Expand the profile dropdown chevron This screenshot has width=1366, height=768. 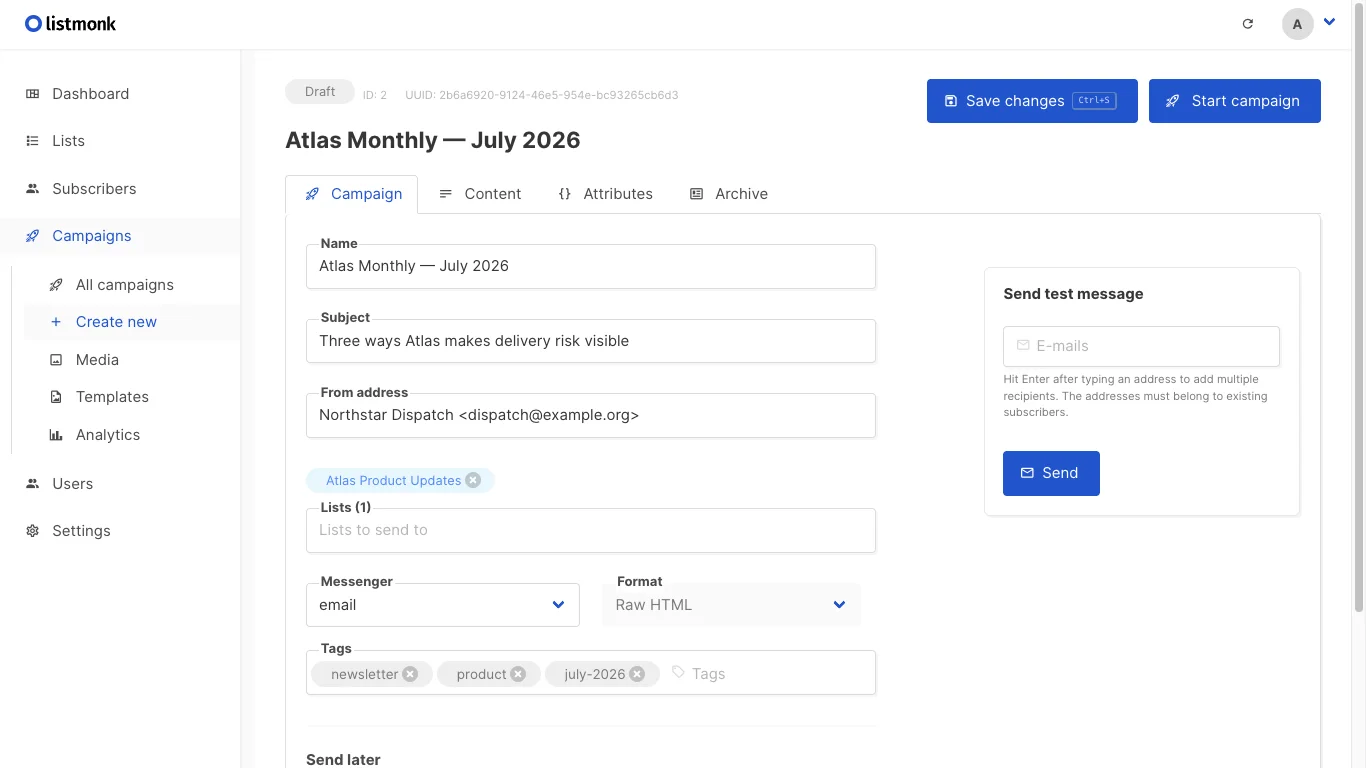click(1330, 22)
